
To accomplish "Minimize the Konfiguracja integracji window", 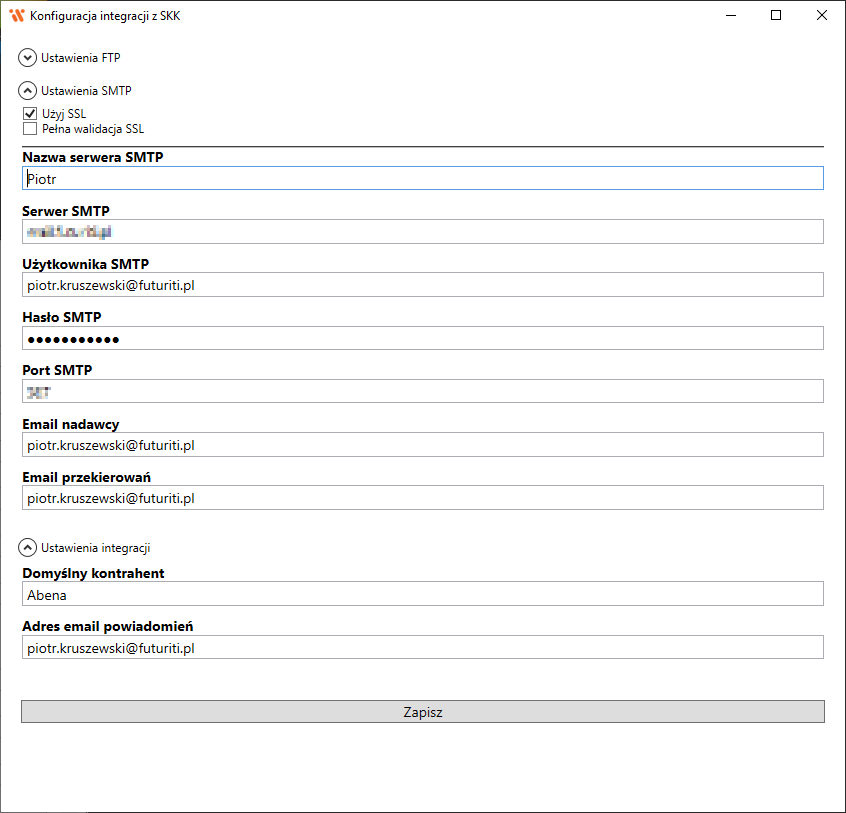I will (731, 16).
